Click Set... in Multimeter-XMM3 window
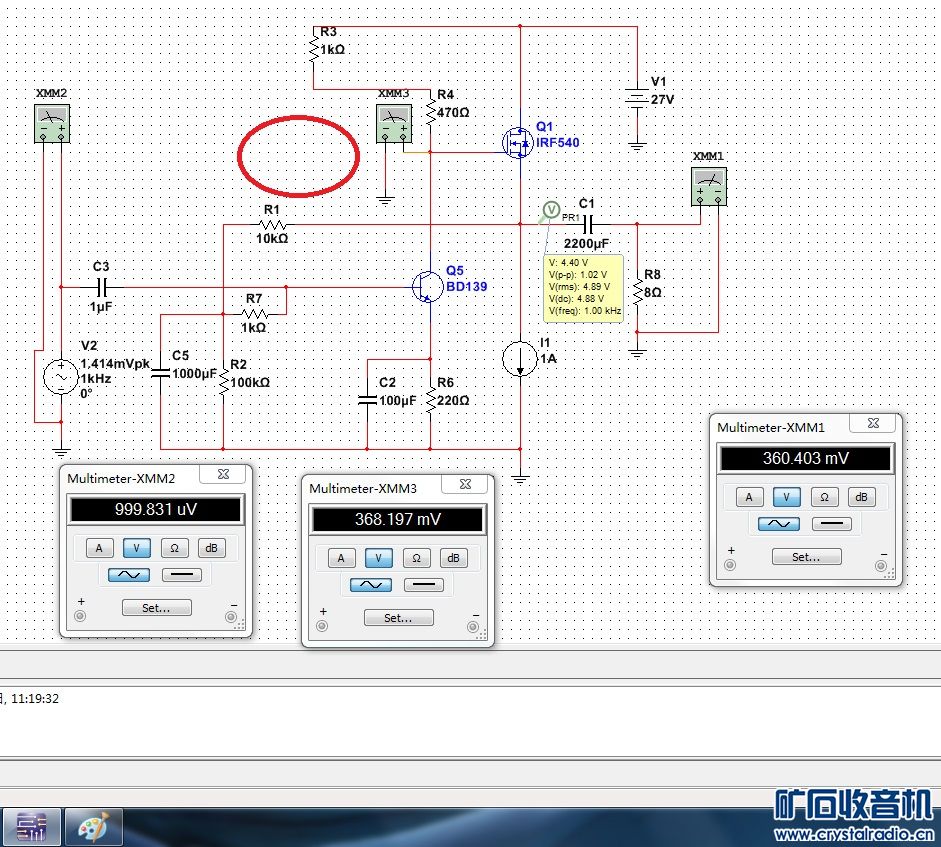 point(397,618)
